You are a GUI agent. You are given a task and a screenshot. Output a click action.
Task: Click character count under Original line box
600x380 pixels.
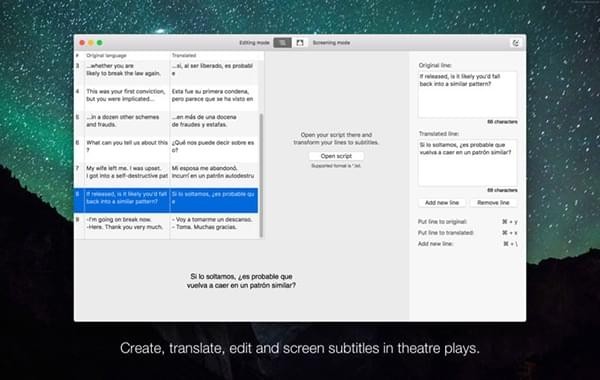click(502, 122)
